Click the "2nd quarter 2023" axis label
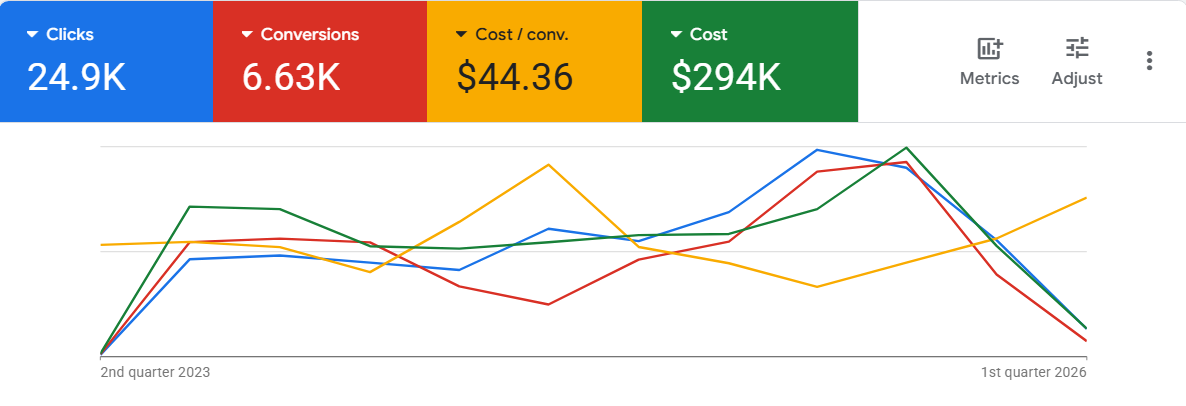Screen dimensions: 1186x406 [x=155, y=372]
